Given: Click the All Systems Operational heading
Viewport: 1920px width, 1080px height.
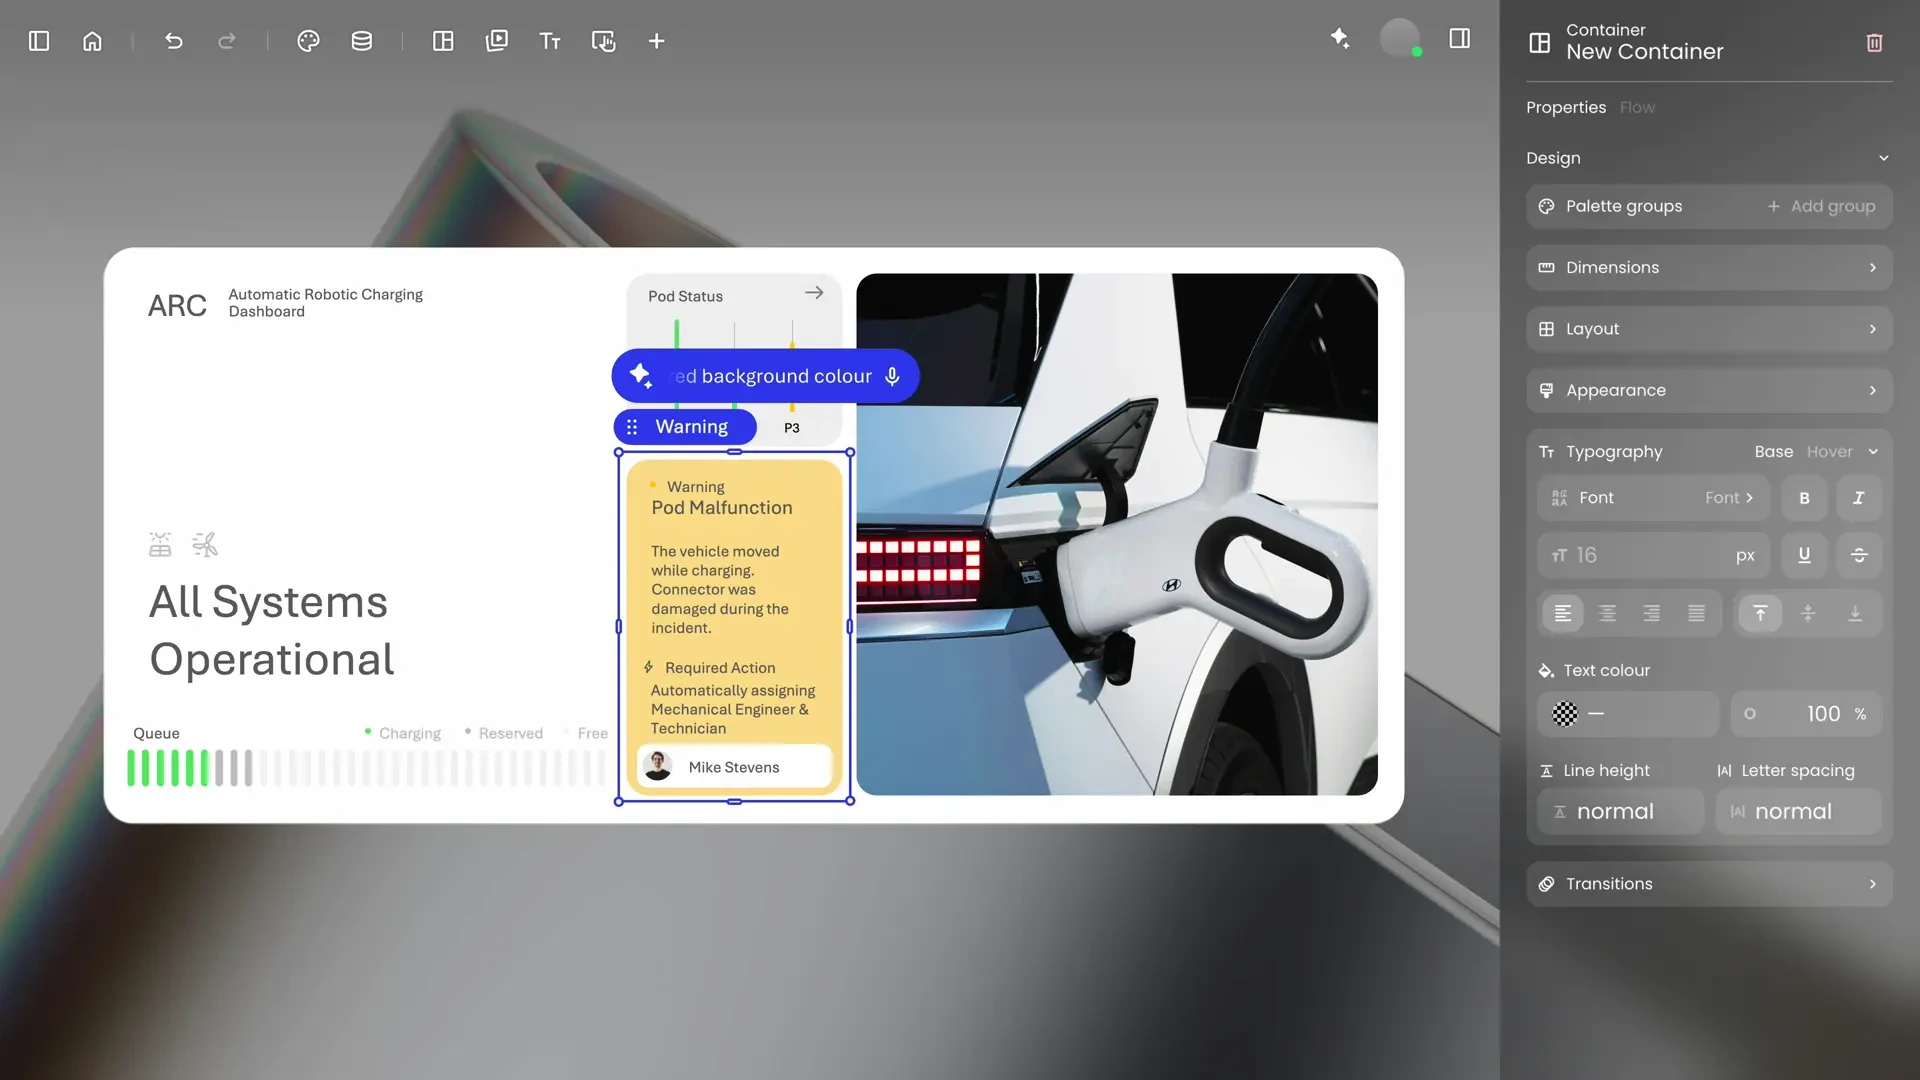Looking at the screenshot, I should [271, 631].
